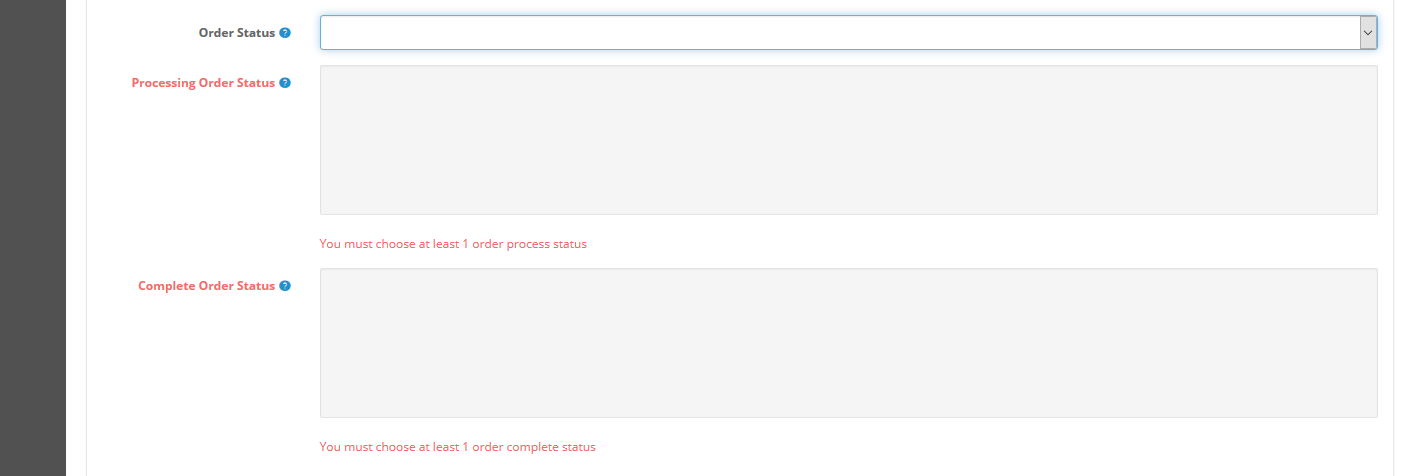This screenshot has height=476, width=1406.
Task: Open the Order Status dropdown arrow
Action: click(x=1368, y=33)
